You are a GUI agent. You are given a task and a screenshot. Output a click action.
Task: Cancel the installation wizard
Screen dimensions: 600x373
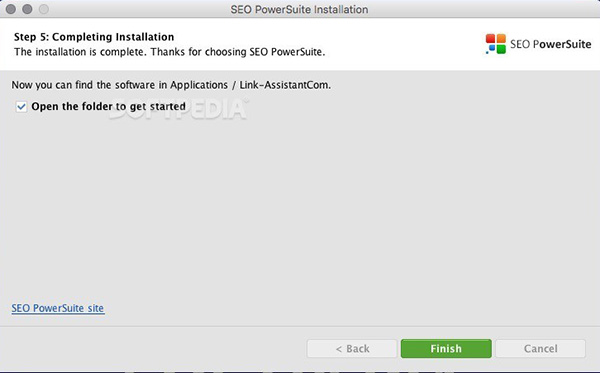[x=540, y=349]
